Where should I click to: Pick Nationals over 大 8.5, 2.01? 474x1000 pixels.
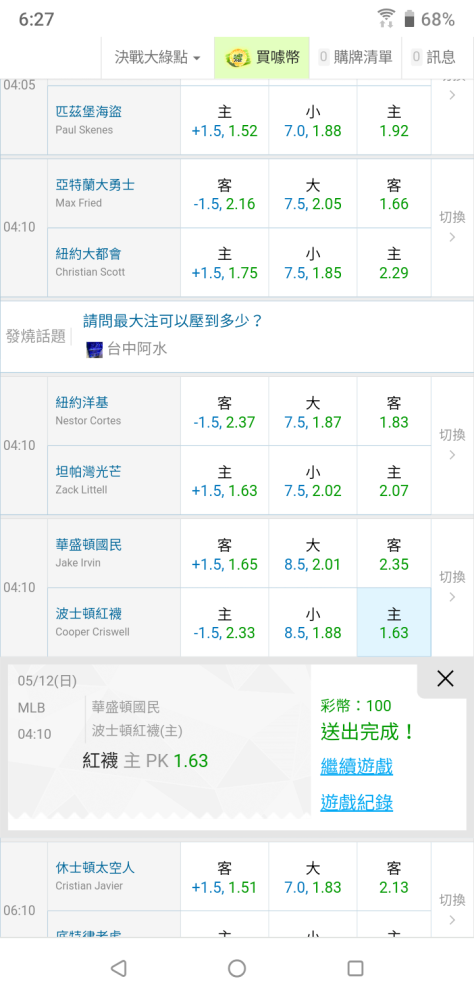(313, 554)
